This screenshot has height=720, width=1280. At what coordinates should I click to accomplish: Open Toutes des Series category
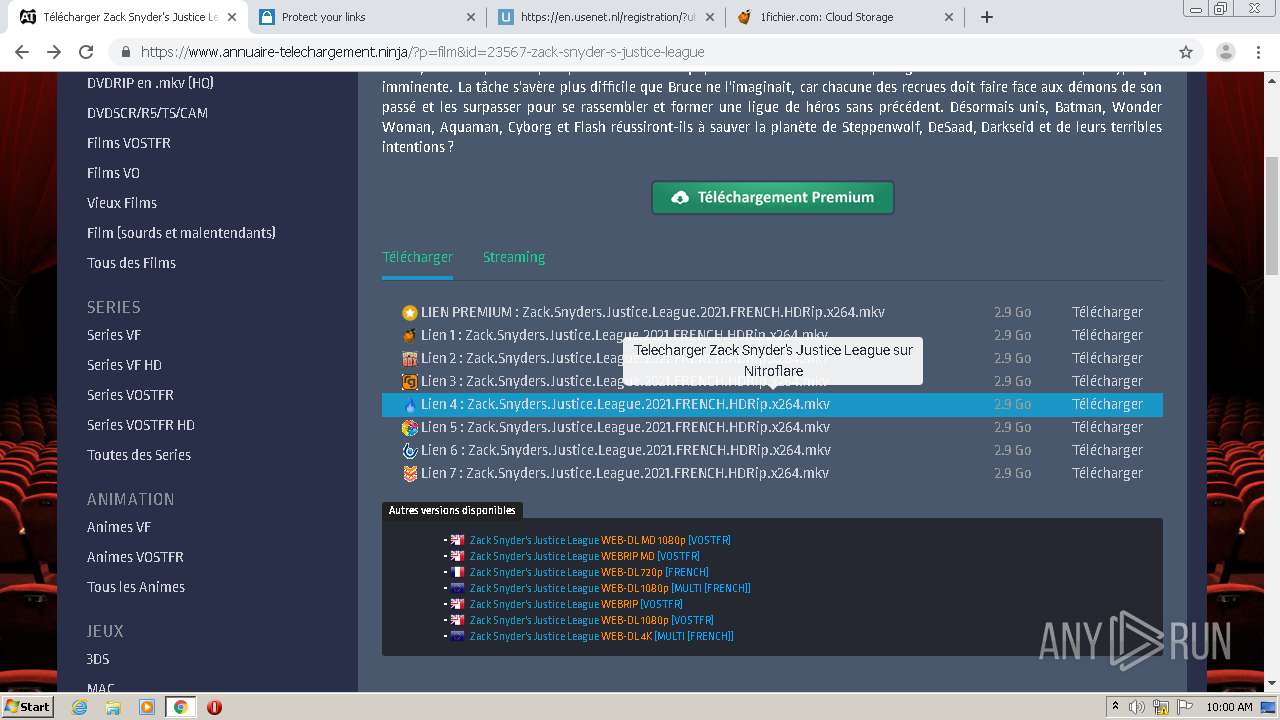pyautogui.click(x=139, y=455)
